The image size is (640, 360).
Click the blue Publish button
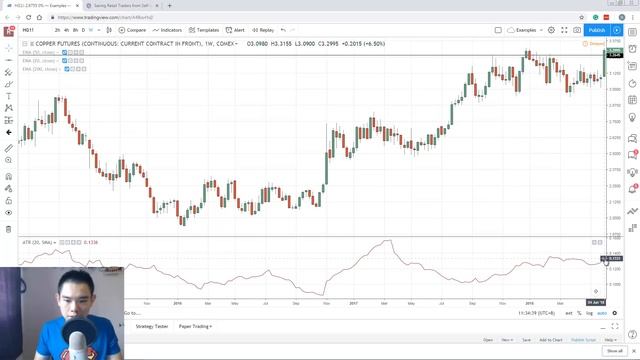click(597, 30)
